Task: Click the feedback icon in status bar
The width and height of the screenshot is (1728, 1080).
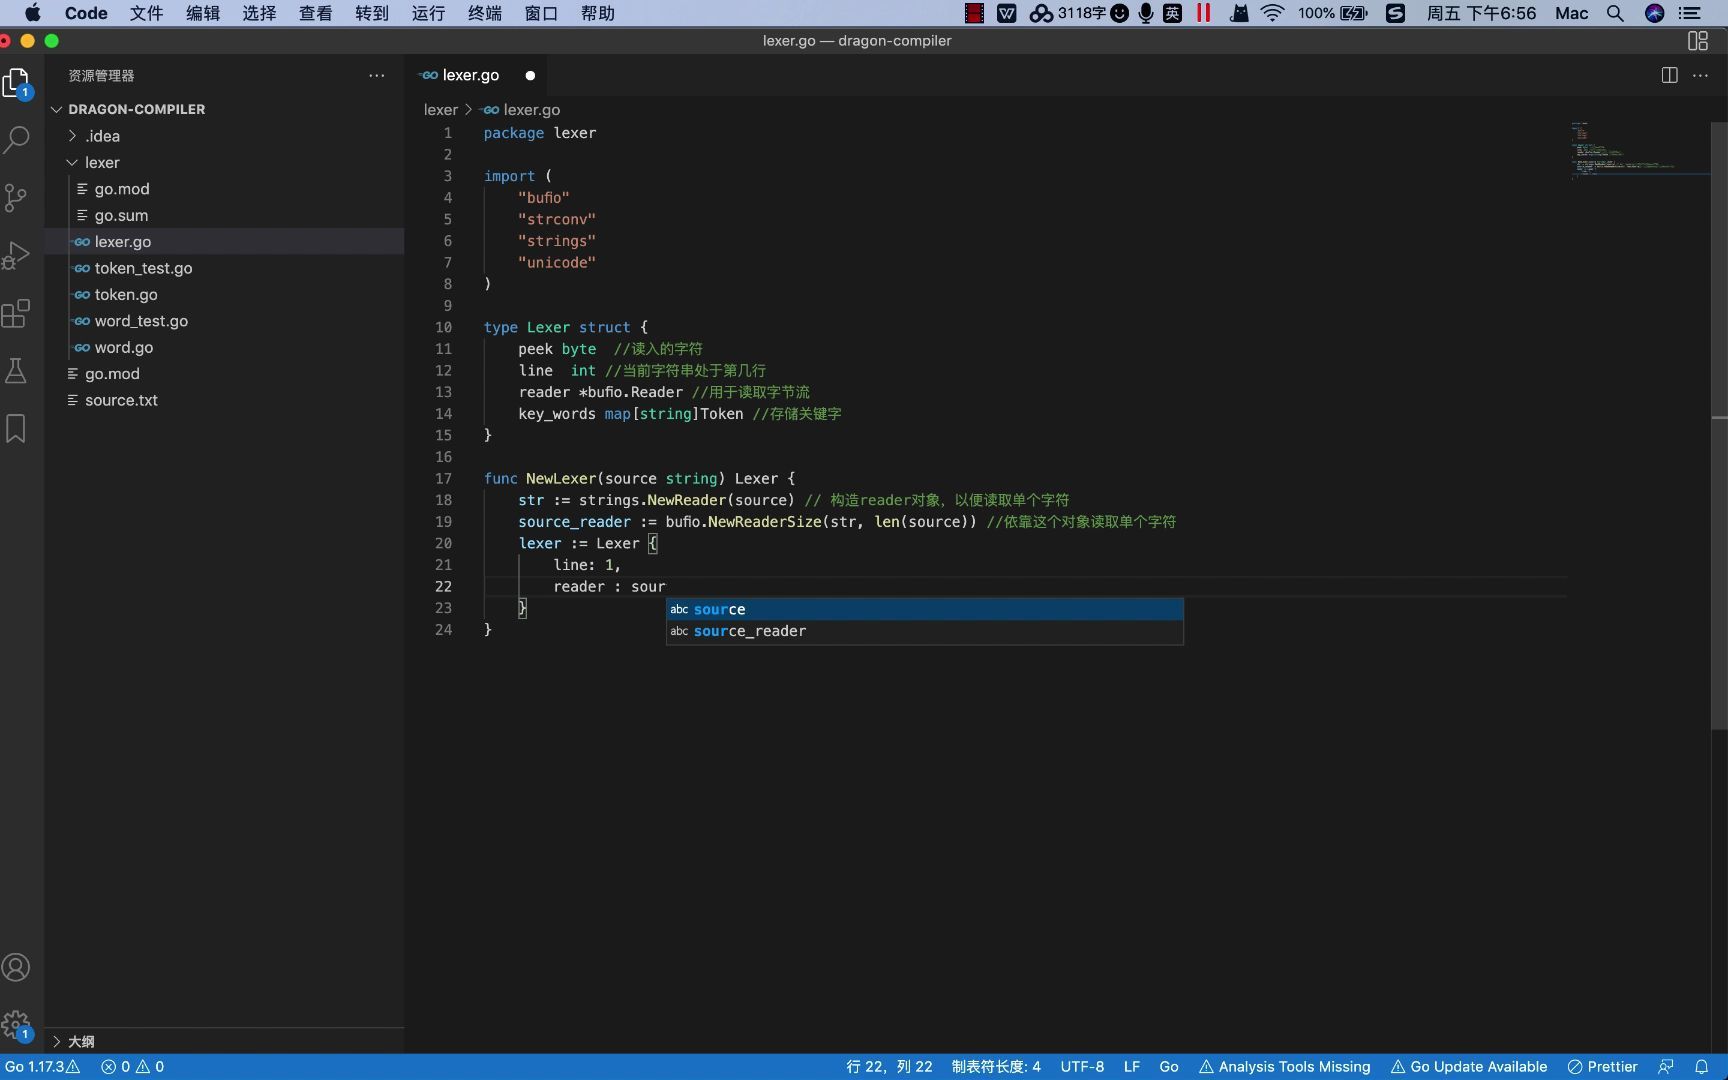Action: coord(1666,1067)
